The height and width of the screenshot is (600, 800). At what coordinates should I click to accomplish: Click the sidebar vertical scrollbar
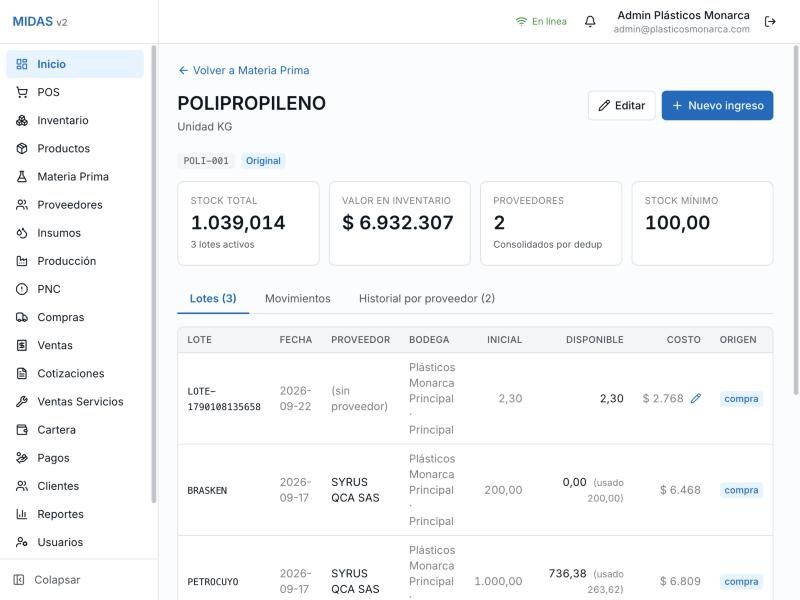154,274
